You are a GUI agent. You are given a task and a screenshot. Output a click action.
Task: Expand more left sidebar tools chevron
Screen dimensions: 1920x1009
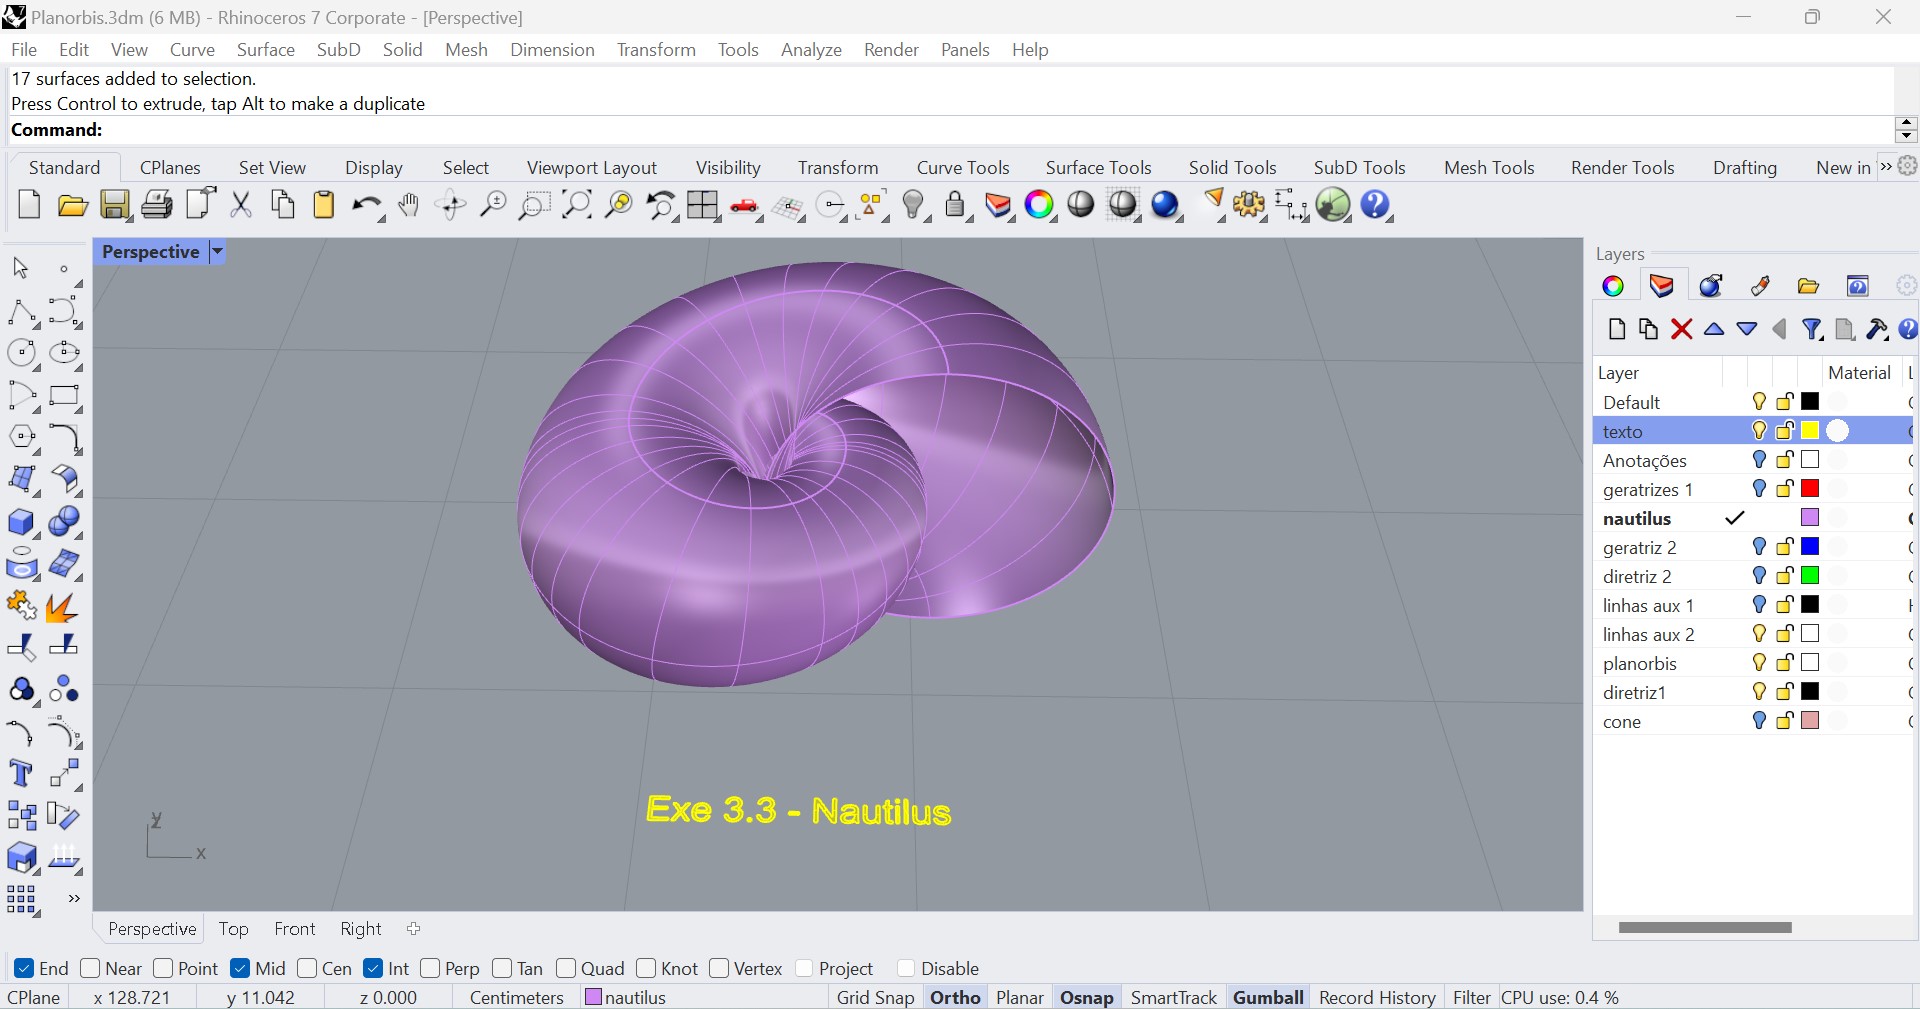[74, 899]
